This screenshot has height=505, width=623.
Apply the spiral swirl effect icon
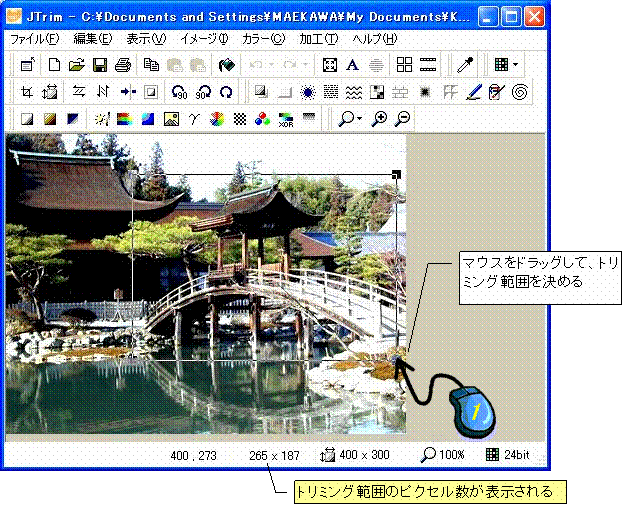(520, 92)
